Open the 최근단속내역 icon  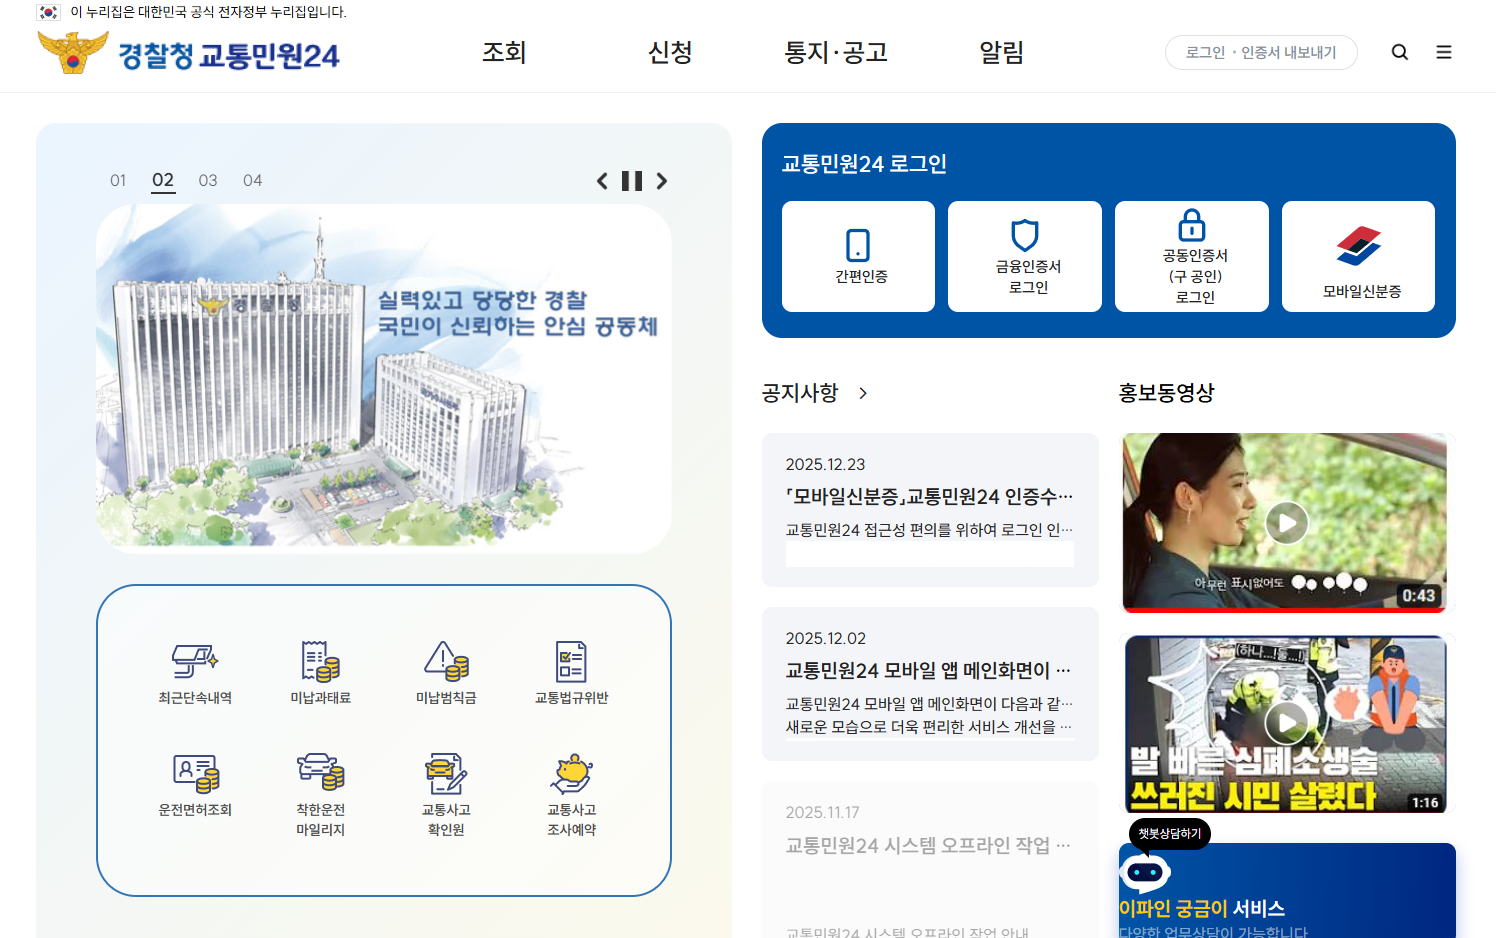click(195, 673)
